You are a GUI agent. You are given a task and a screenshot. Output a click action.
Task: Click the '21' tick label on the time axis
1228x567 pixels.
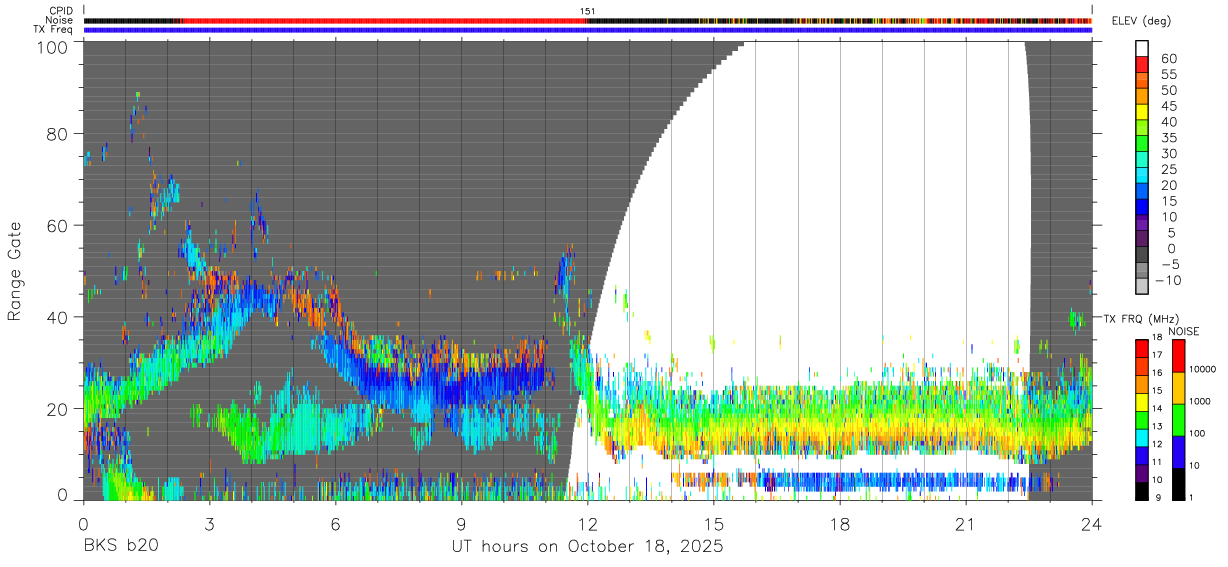click(x=965, y=524)
